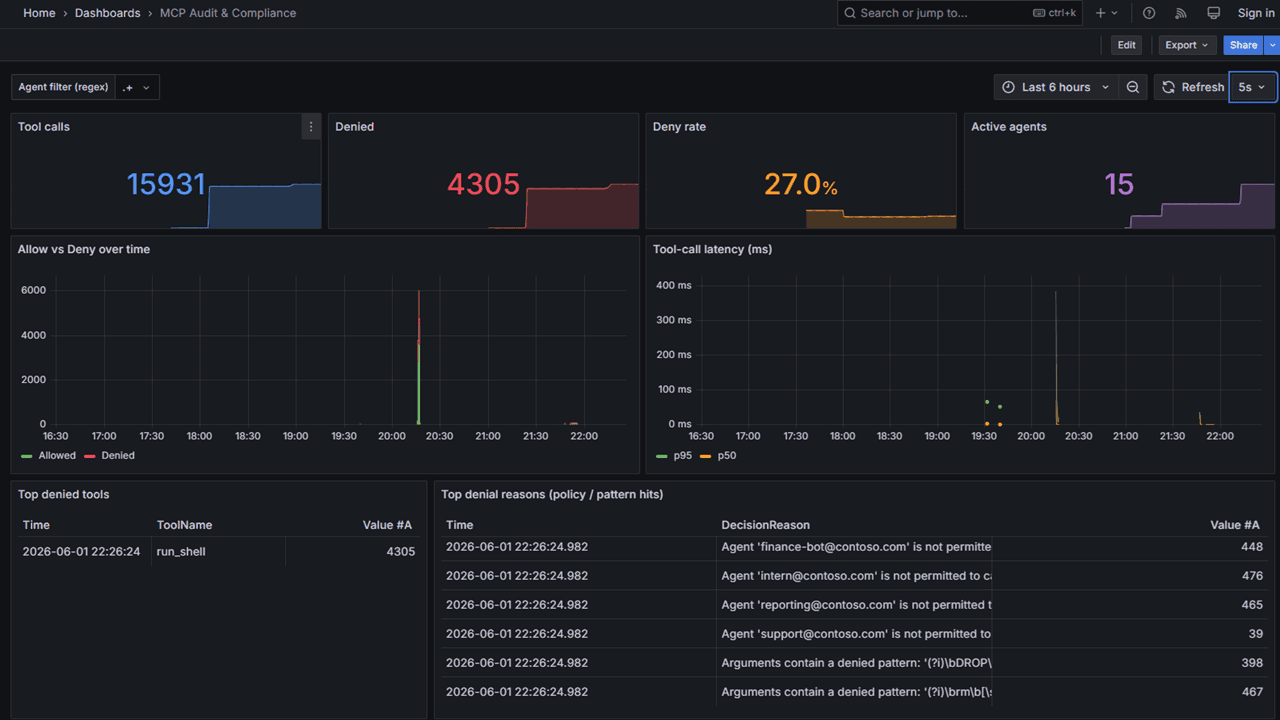Go to Home breadcrumb

(39, 13)
